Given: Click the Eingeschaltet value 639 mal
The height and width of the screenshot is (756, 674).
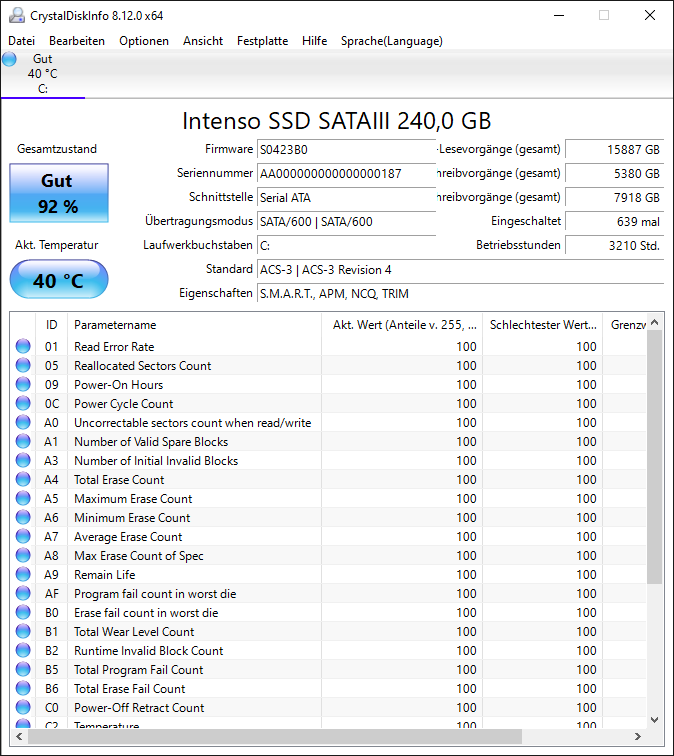Looking at the screenshot, I should point(615,222).
